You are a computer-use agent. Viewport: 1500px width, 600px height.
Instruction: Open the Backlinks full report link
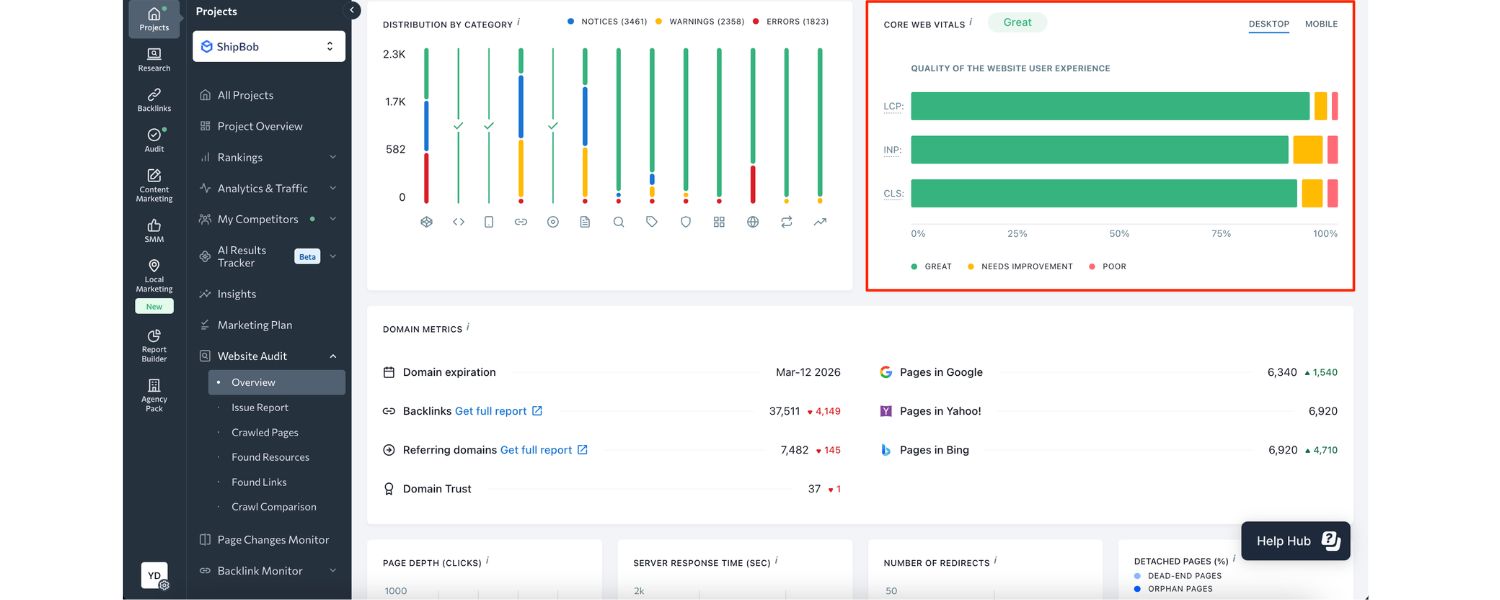489,411
